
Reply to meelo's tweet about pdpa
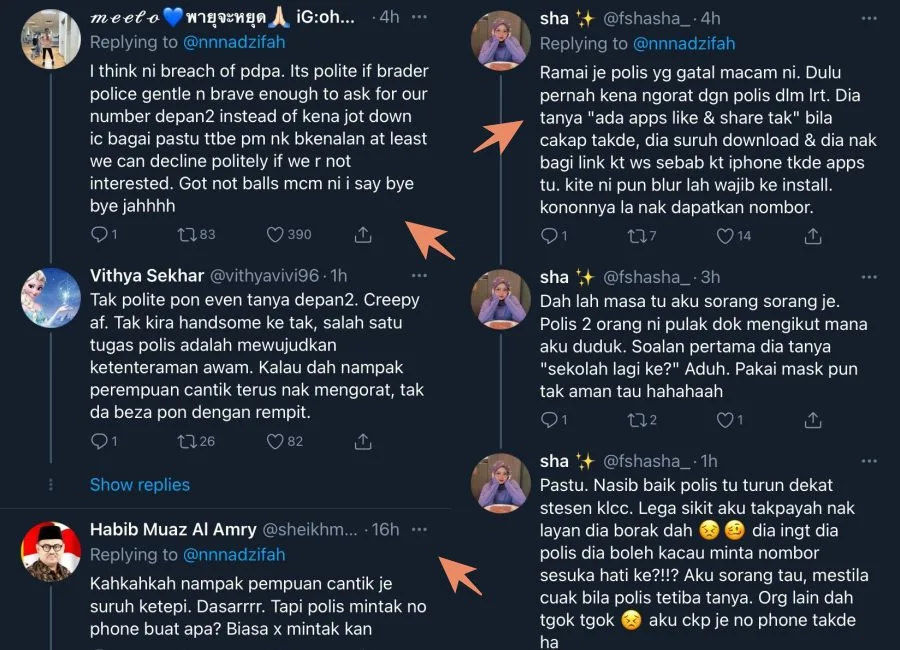click(99, 234)
